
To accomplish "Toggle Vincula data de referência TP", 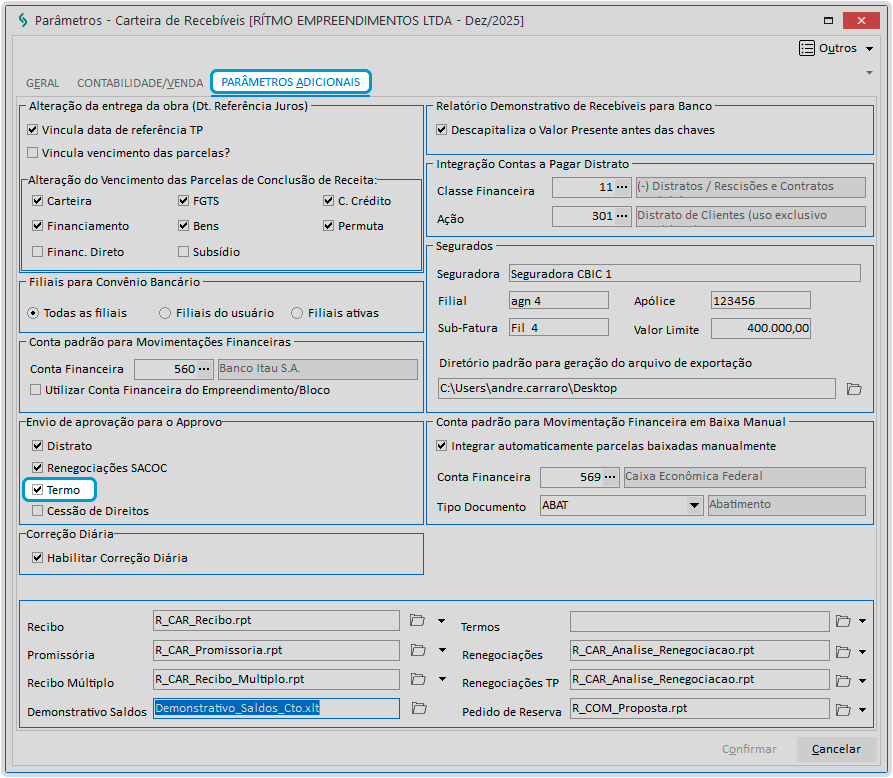I will [x=32, y=130].
